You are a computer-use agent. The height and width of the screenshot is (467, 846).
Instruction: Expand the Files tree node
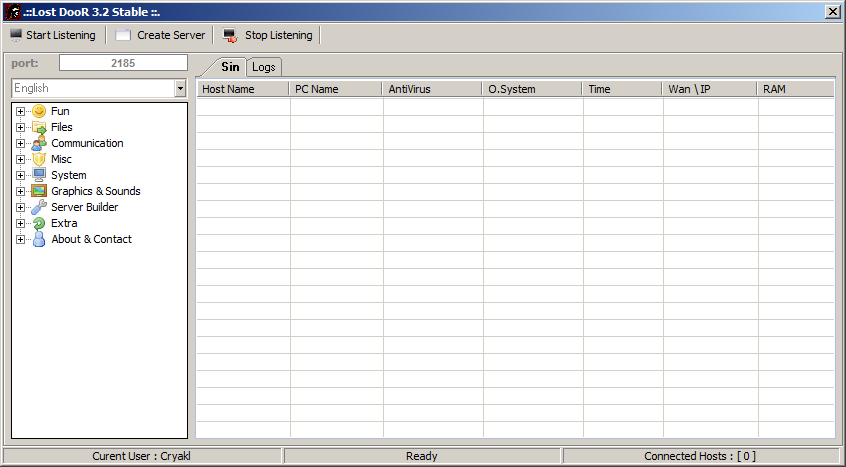tap(20, 127)
